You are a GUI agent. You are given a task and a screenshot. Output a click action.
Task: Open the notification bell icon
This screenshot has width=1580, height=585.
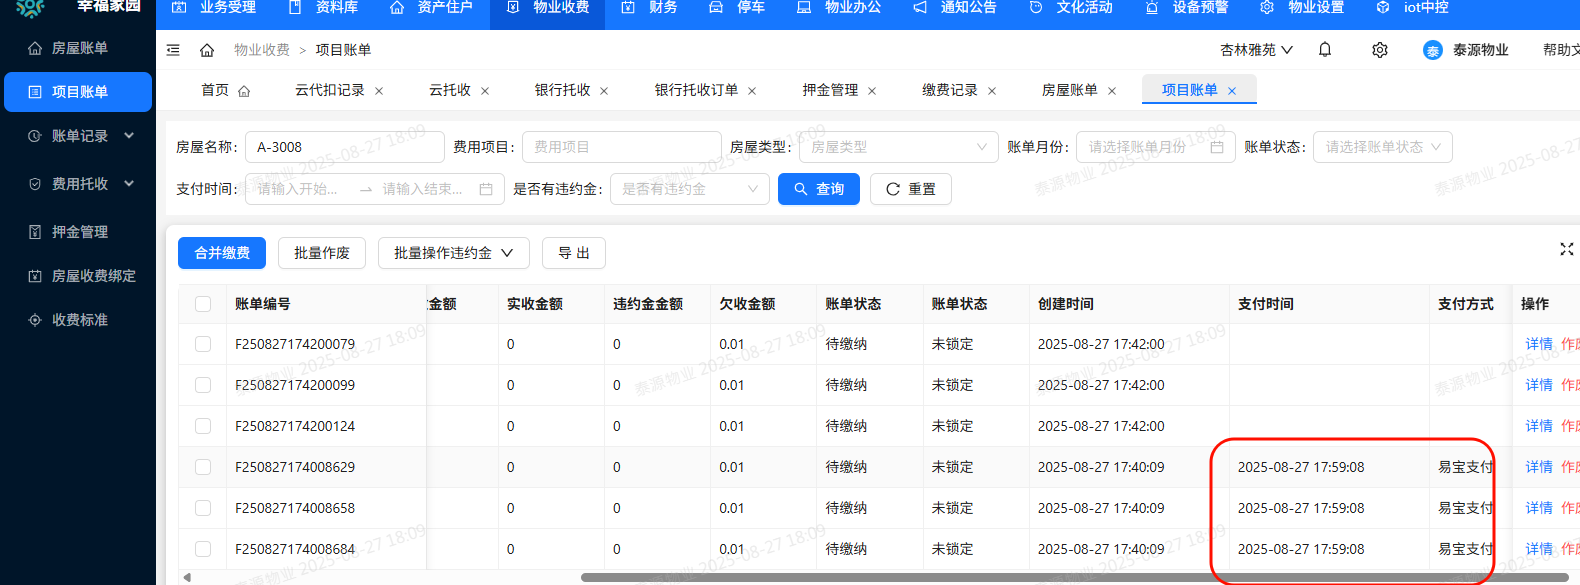[x=1325, y=49]
